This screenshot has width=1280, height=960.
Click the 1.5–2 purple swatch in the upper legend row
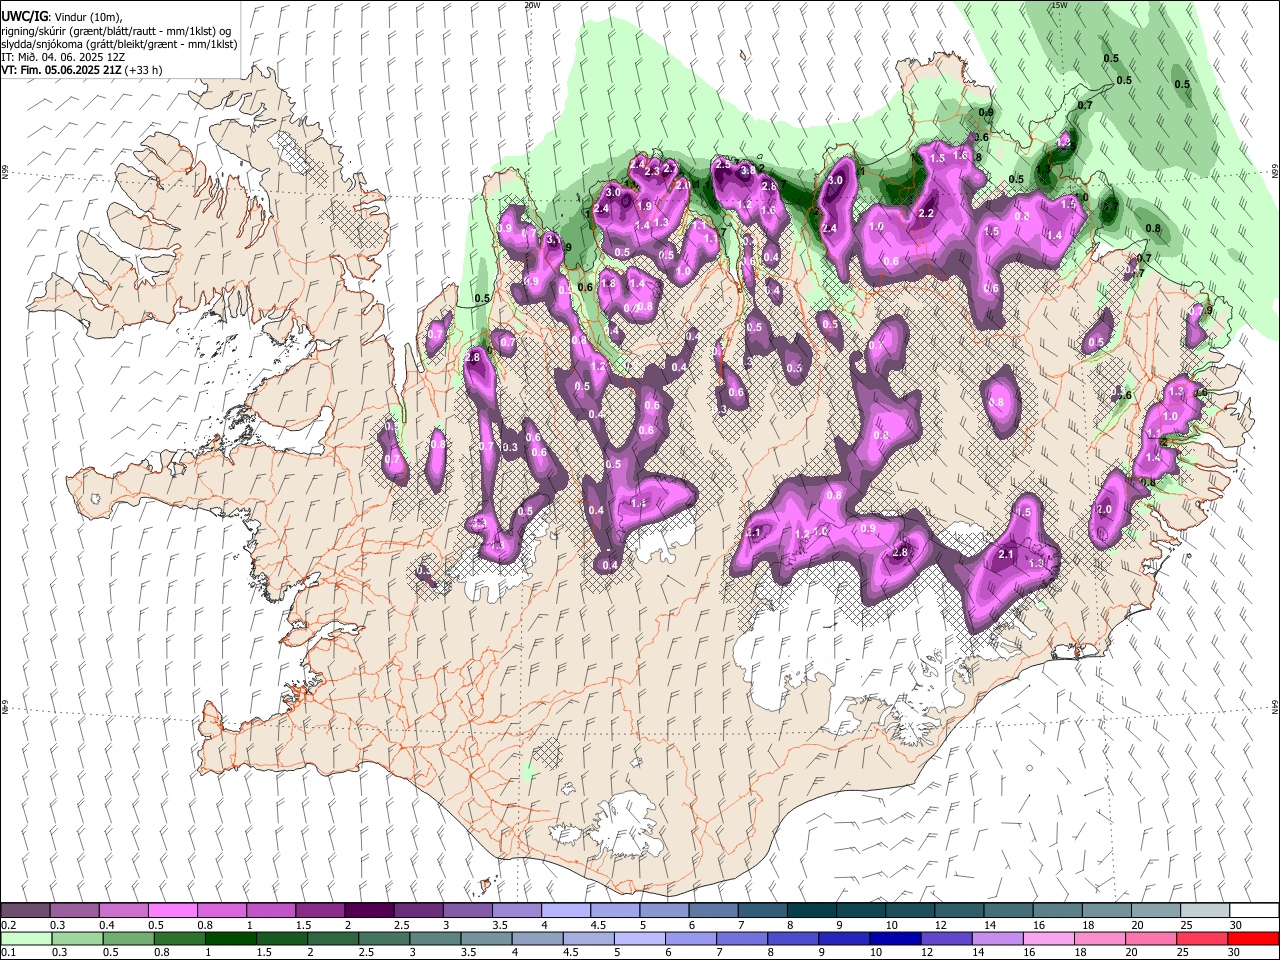[x=319, y=910]
